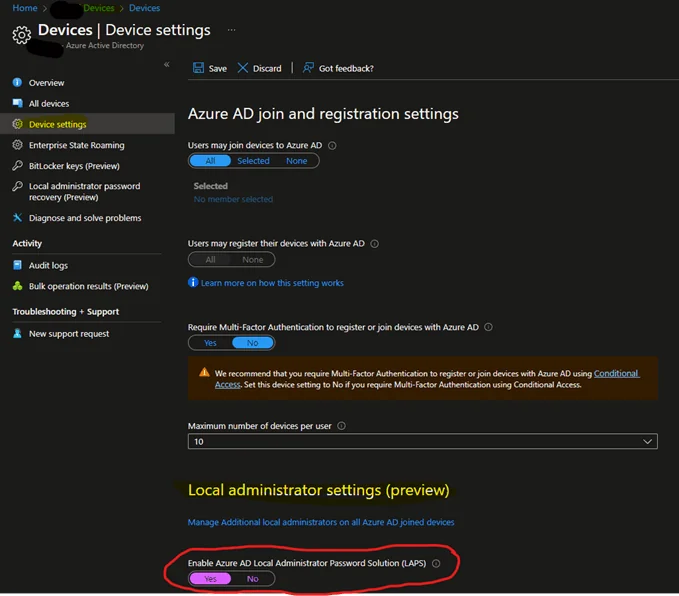
Task: Click the BitLocker keys key icon
Action: pos(18,166)
